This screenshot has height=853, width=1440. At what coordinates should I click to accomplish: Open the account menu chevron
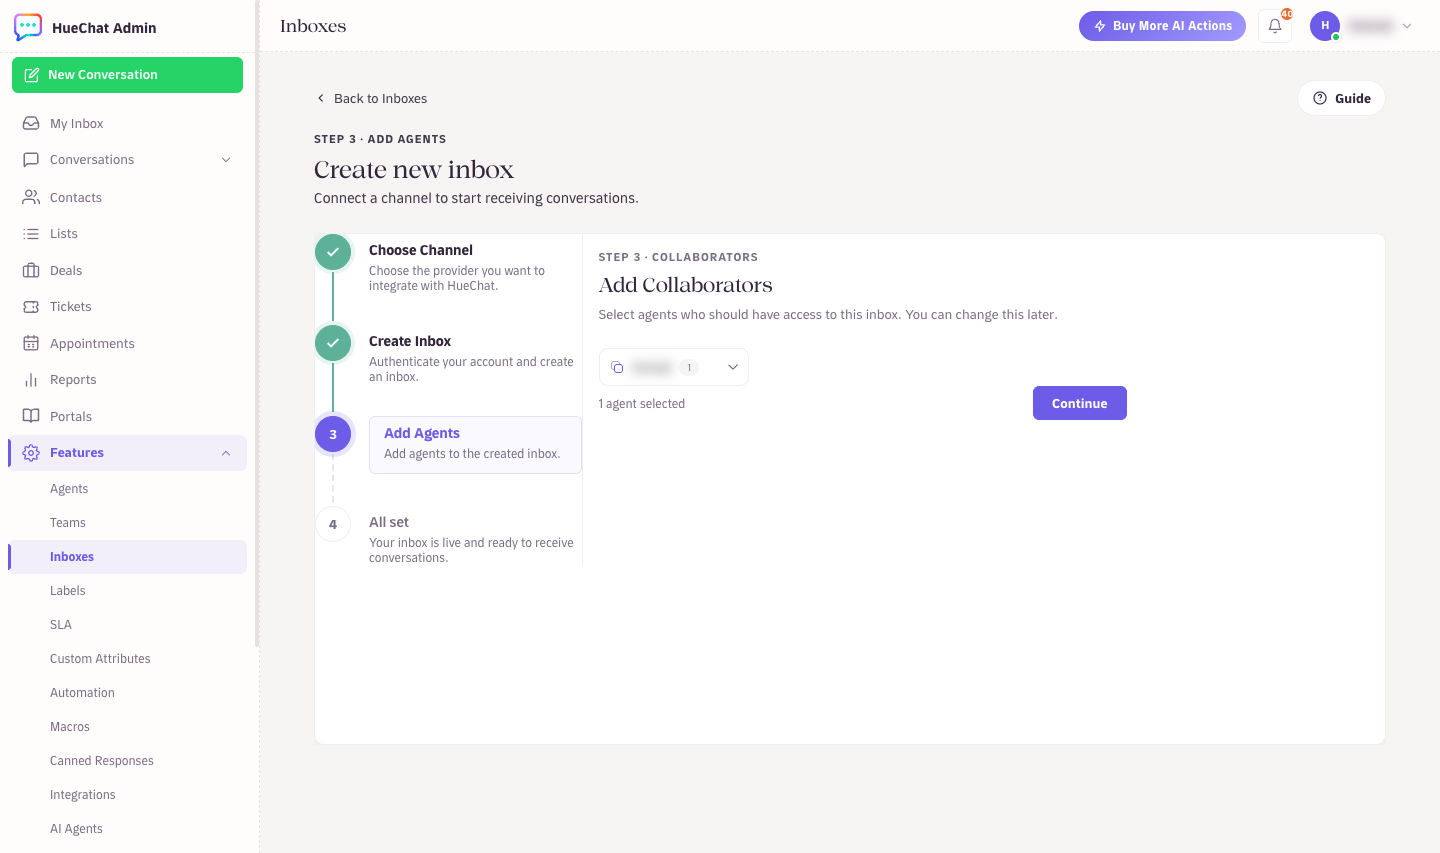(x=1407, y=26)
